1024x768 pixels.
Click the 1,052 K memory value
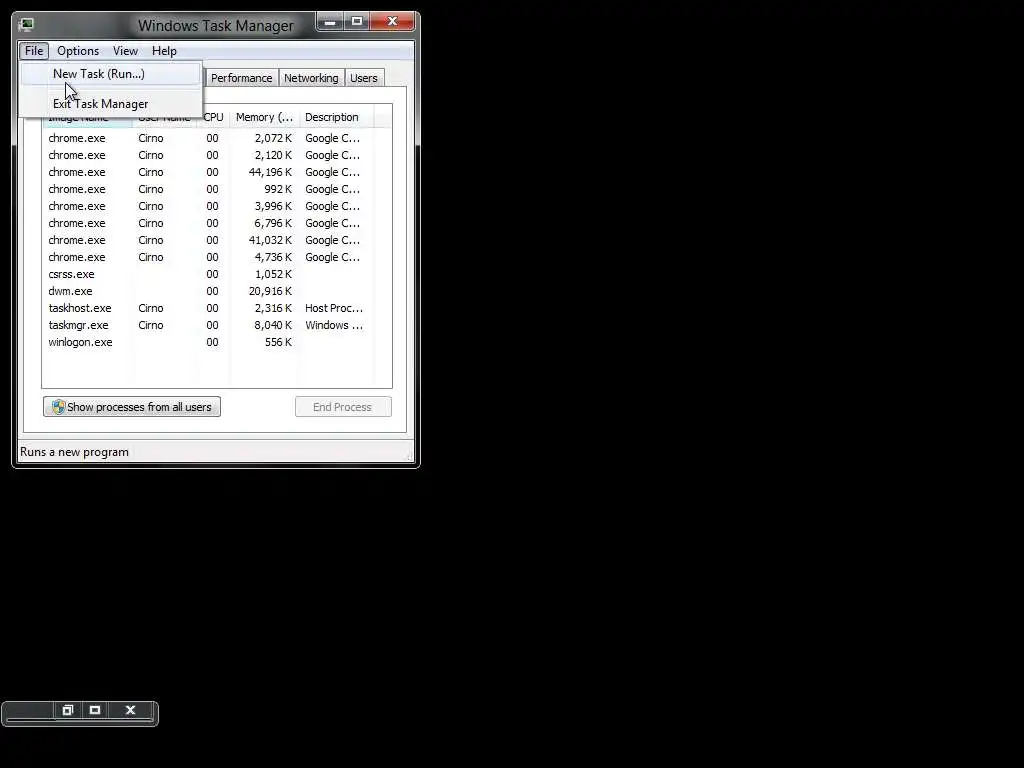click(273, 274)
